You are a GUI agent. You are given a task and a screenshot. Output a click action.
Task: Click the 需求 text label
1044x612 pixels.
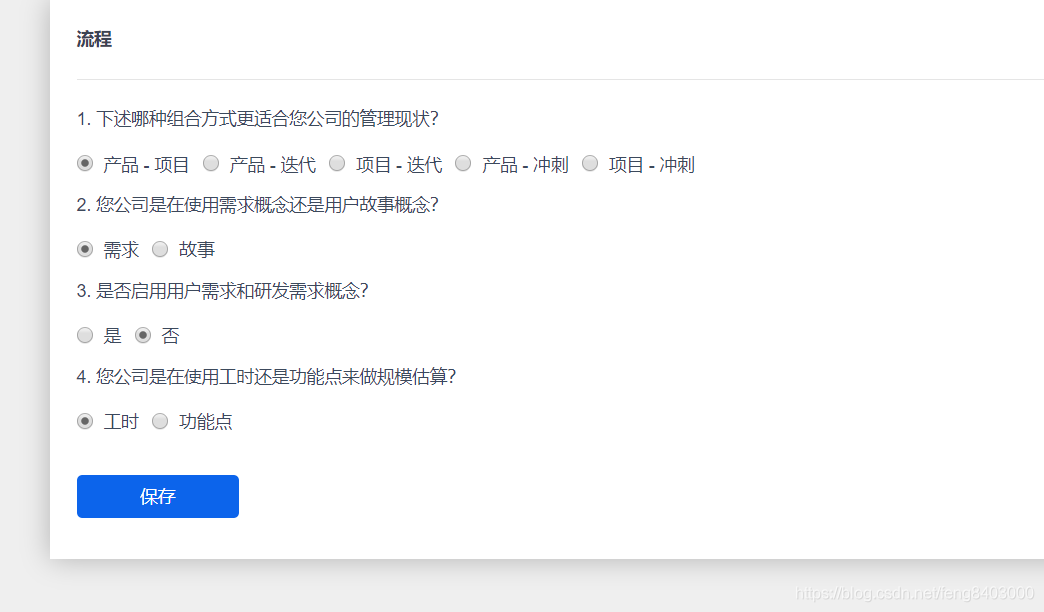(x=120, y=250)
